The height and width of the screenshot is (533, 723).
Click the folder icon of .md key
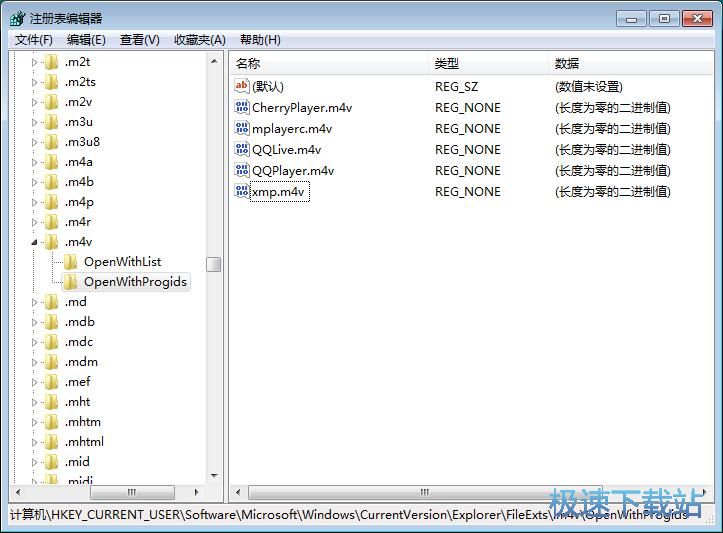pyautogui.click(x=52, y=302)
